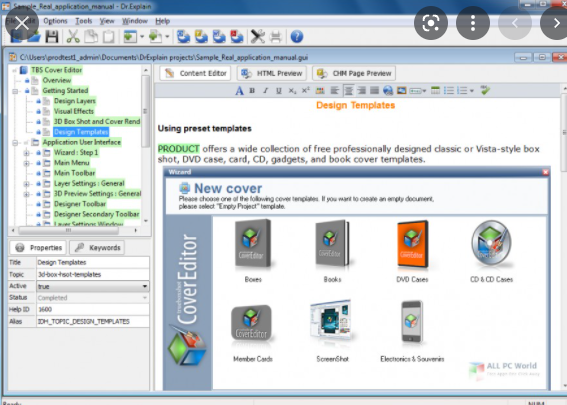This screenshot has height=405, width=567.
Task: Click the Title input field
Action: 93,262
